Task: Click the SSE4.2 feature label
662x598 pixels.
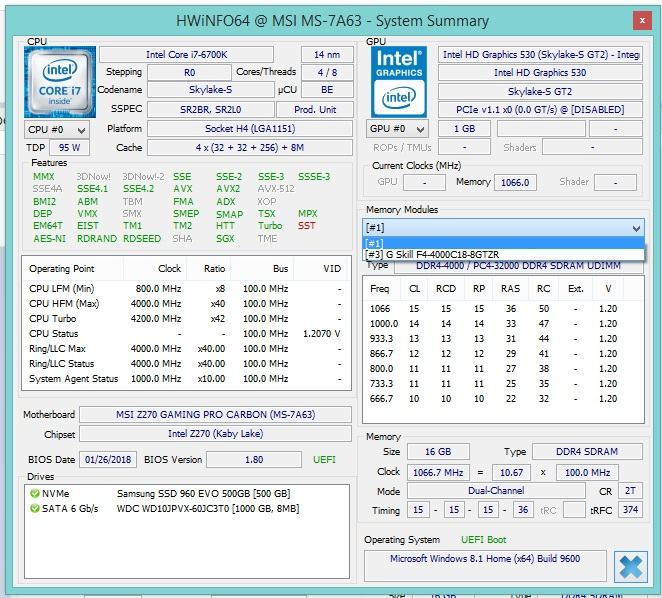Action: click(138, 189)
